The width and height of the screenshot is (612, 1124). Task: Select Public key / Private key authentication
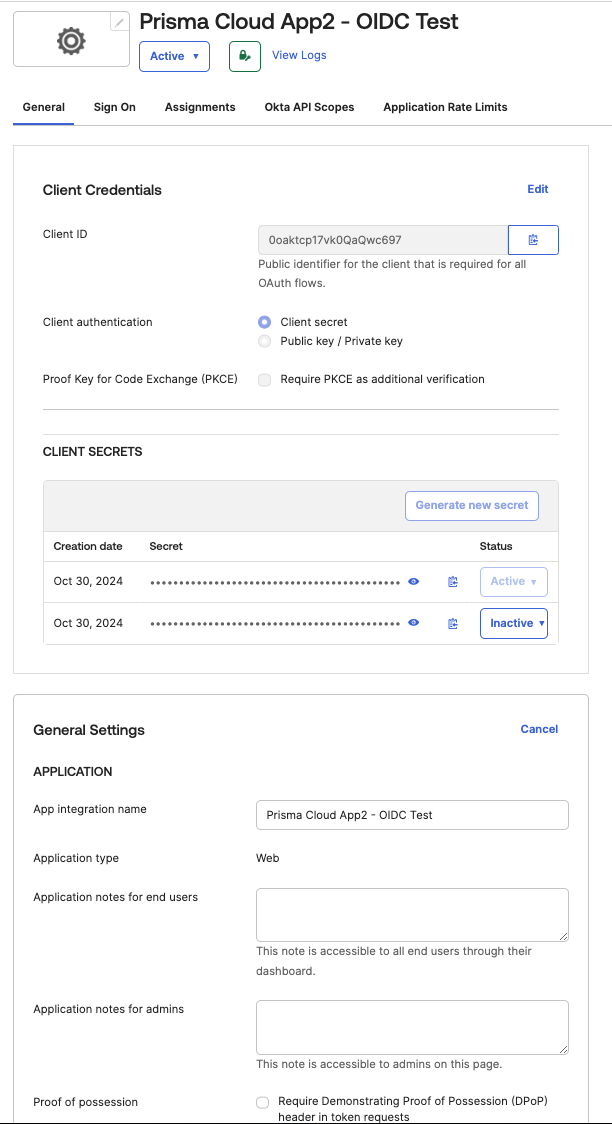[x=264, y=341]
